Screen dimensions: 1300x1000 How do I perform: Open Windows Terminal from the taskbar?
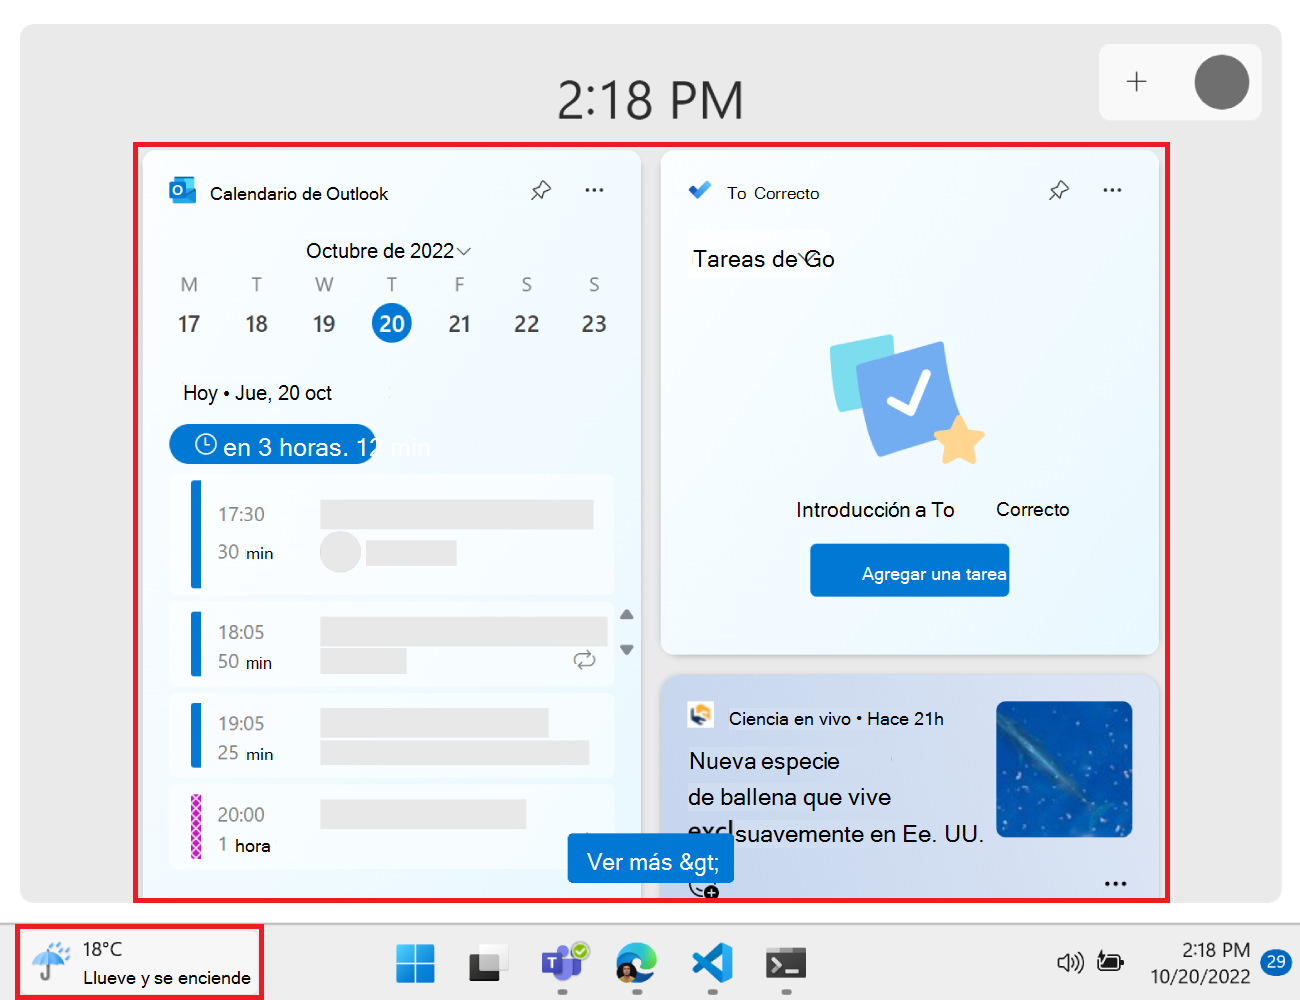pos(785,963)
